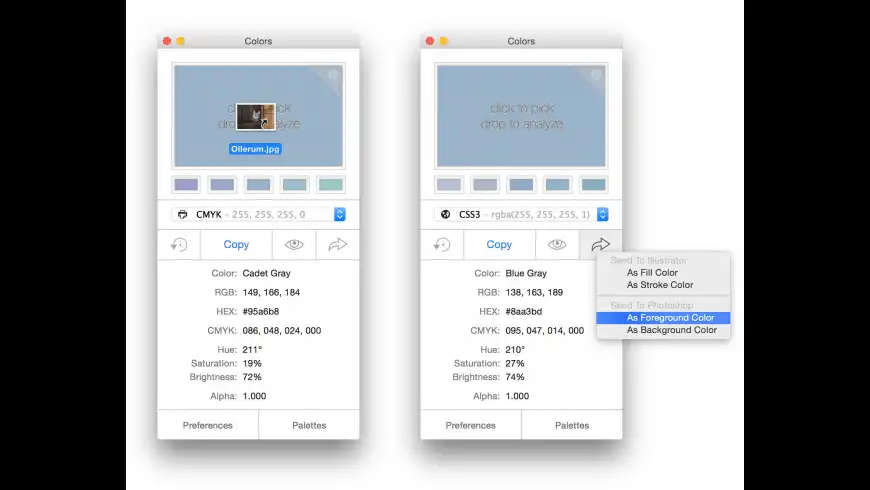Viewport: 870px width, 490px height.
Task: Open Preferences in right Colors window
Action: point(471,426)
